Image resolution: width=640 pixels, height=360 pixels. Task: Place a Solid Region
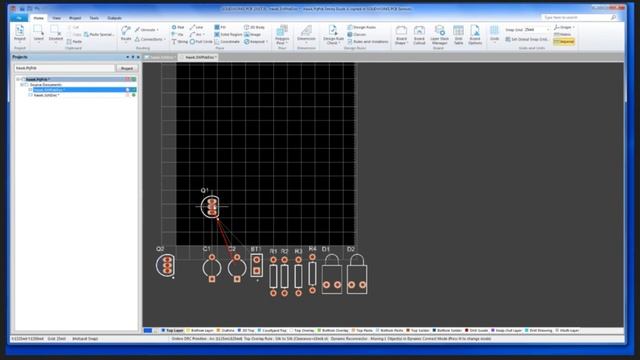click(228, 35)
